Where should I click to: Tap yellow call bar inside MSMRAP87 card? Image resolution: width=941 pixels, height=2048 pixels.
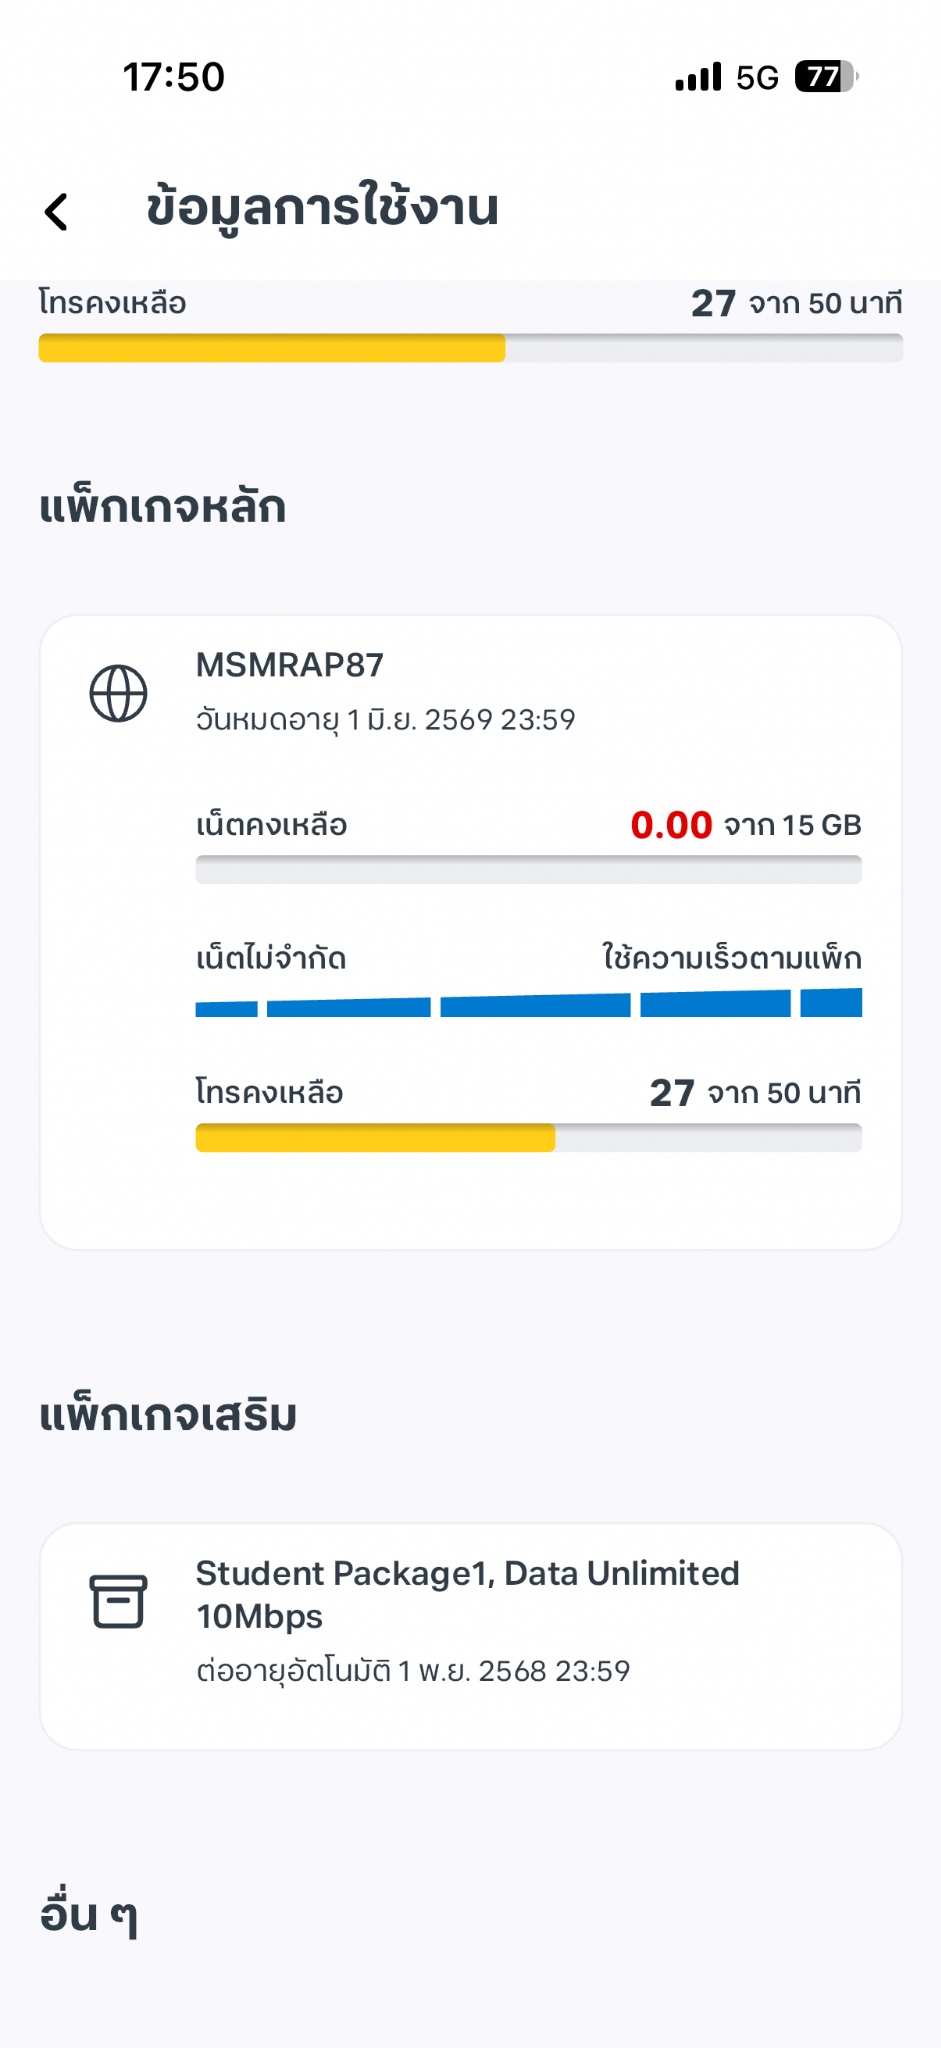click(375, 1138)
